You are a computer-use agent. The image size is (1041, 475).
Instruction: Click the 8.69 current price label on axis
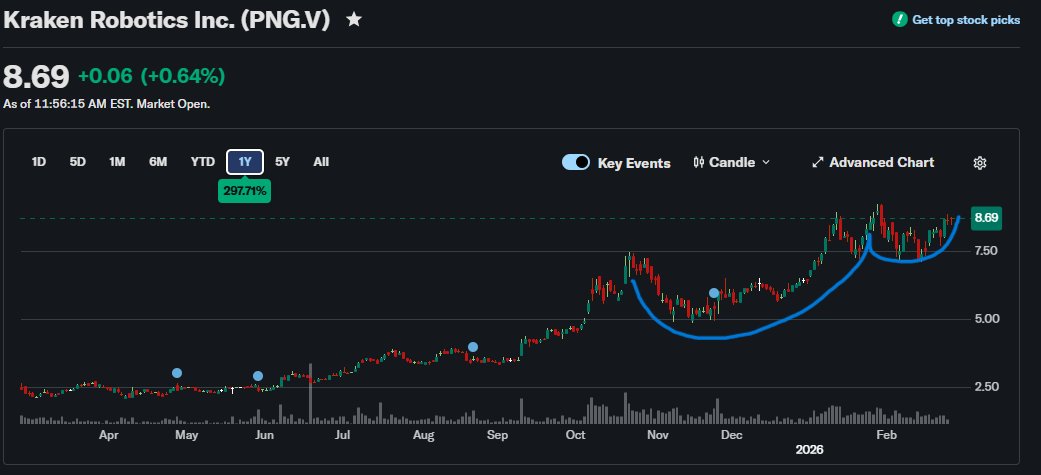click(x=986, y=219)
